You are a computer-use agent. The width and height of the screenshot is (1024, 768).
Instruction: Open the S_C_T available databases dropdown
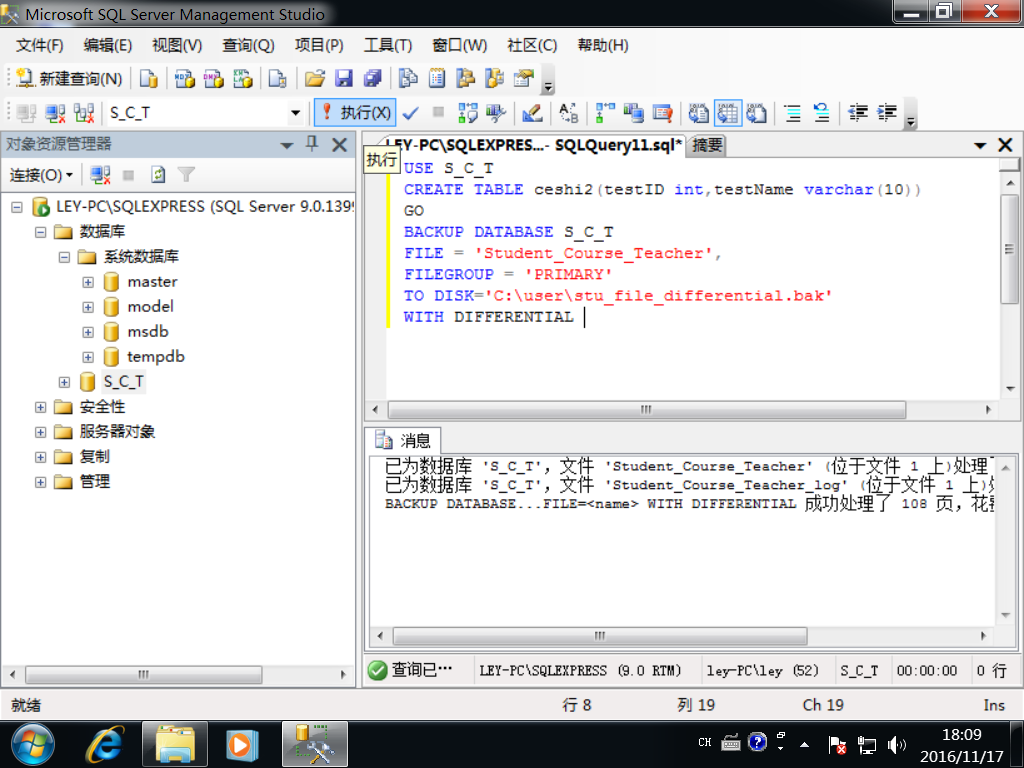295,113
